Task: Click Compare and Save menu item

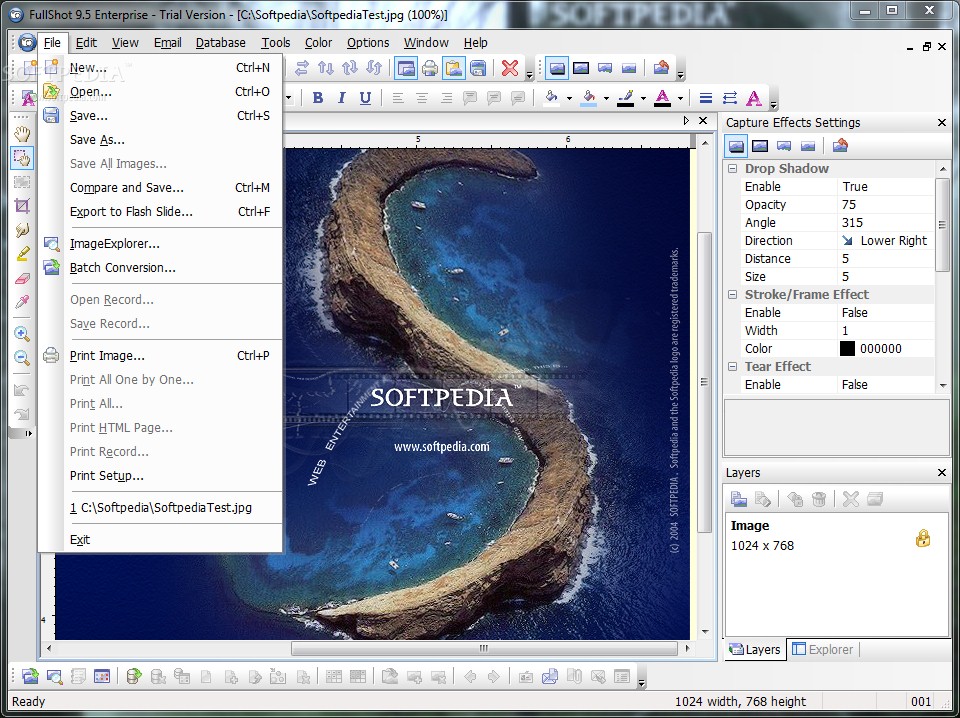Action: click(159, 188)
